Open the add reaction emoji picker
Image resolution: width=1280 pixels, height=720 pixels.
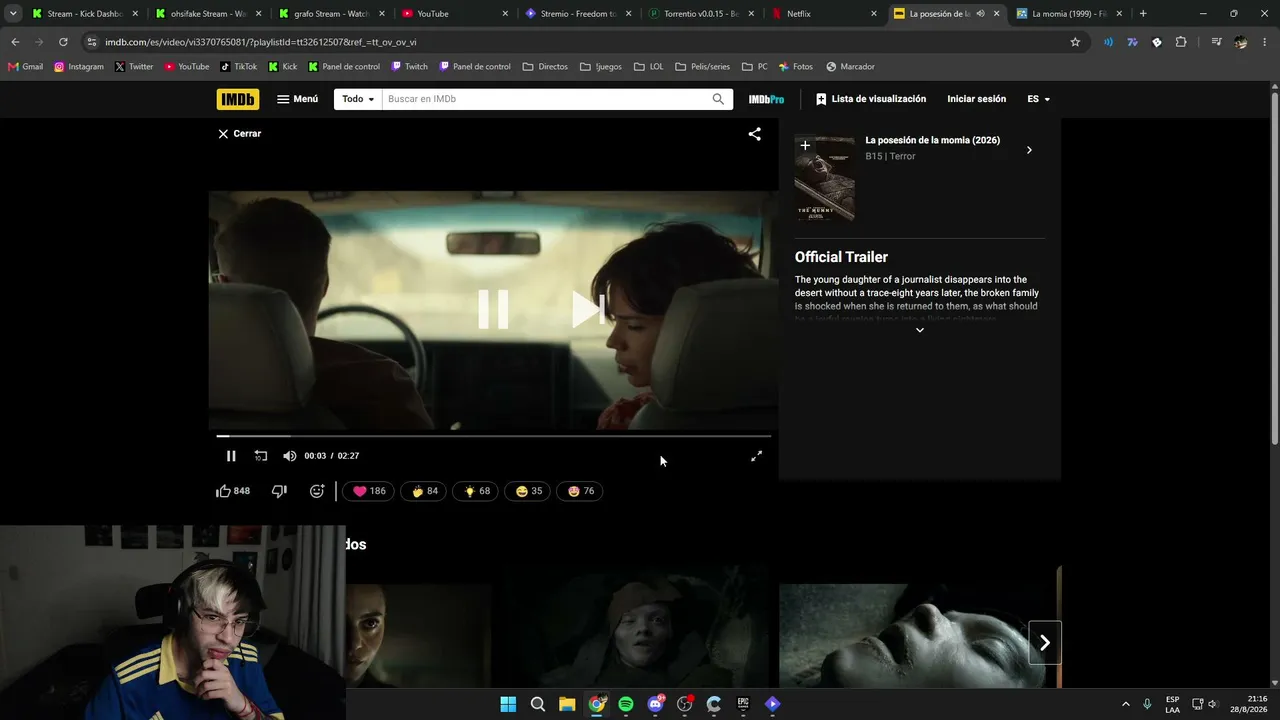point(317,491)
